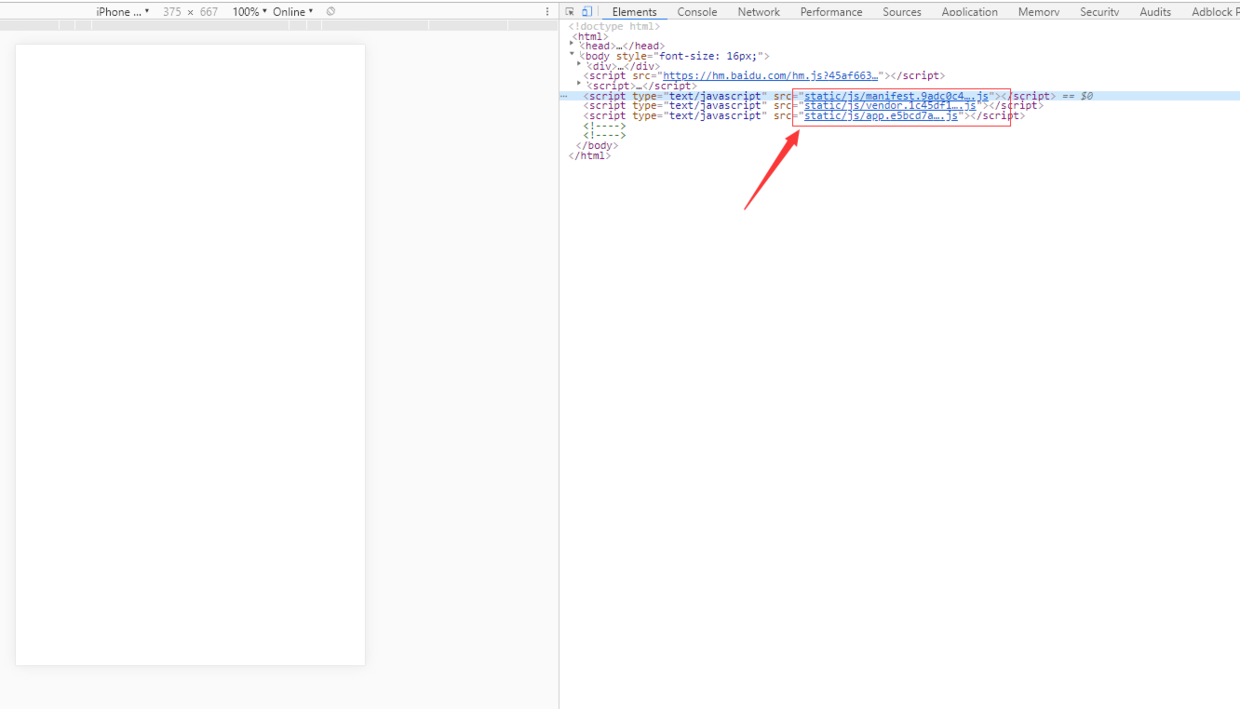
Task: Open the Network tab
Action: pyautogui.click(x=759, y=12)
